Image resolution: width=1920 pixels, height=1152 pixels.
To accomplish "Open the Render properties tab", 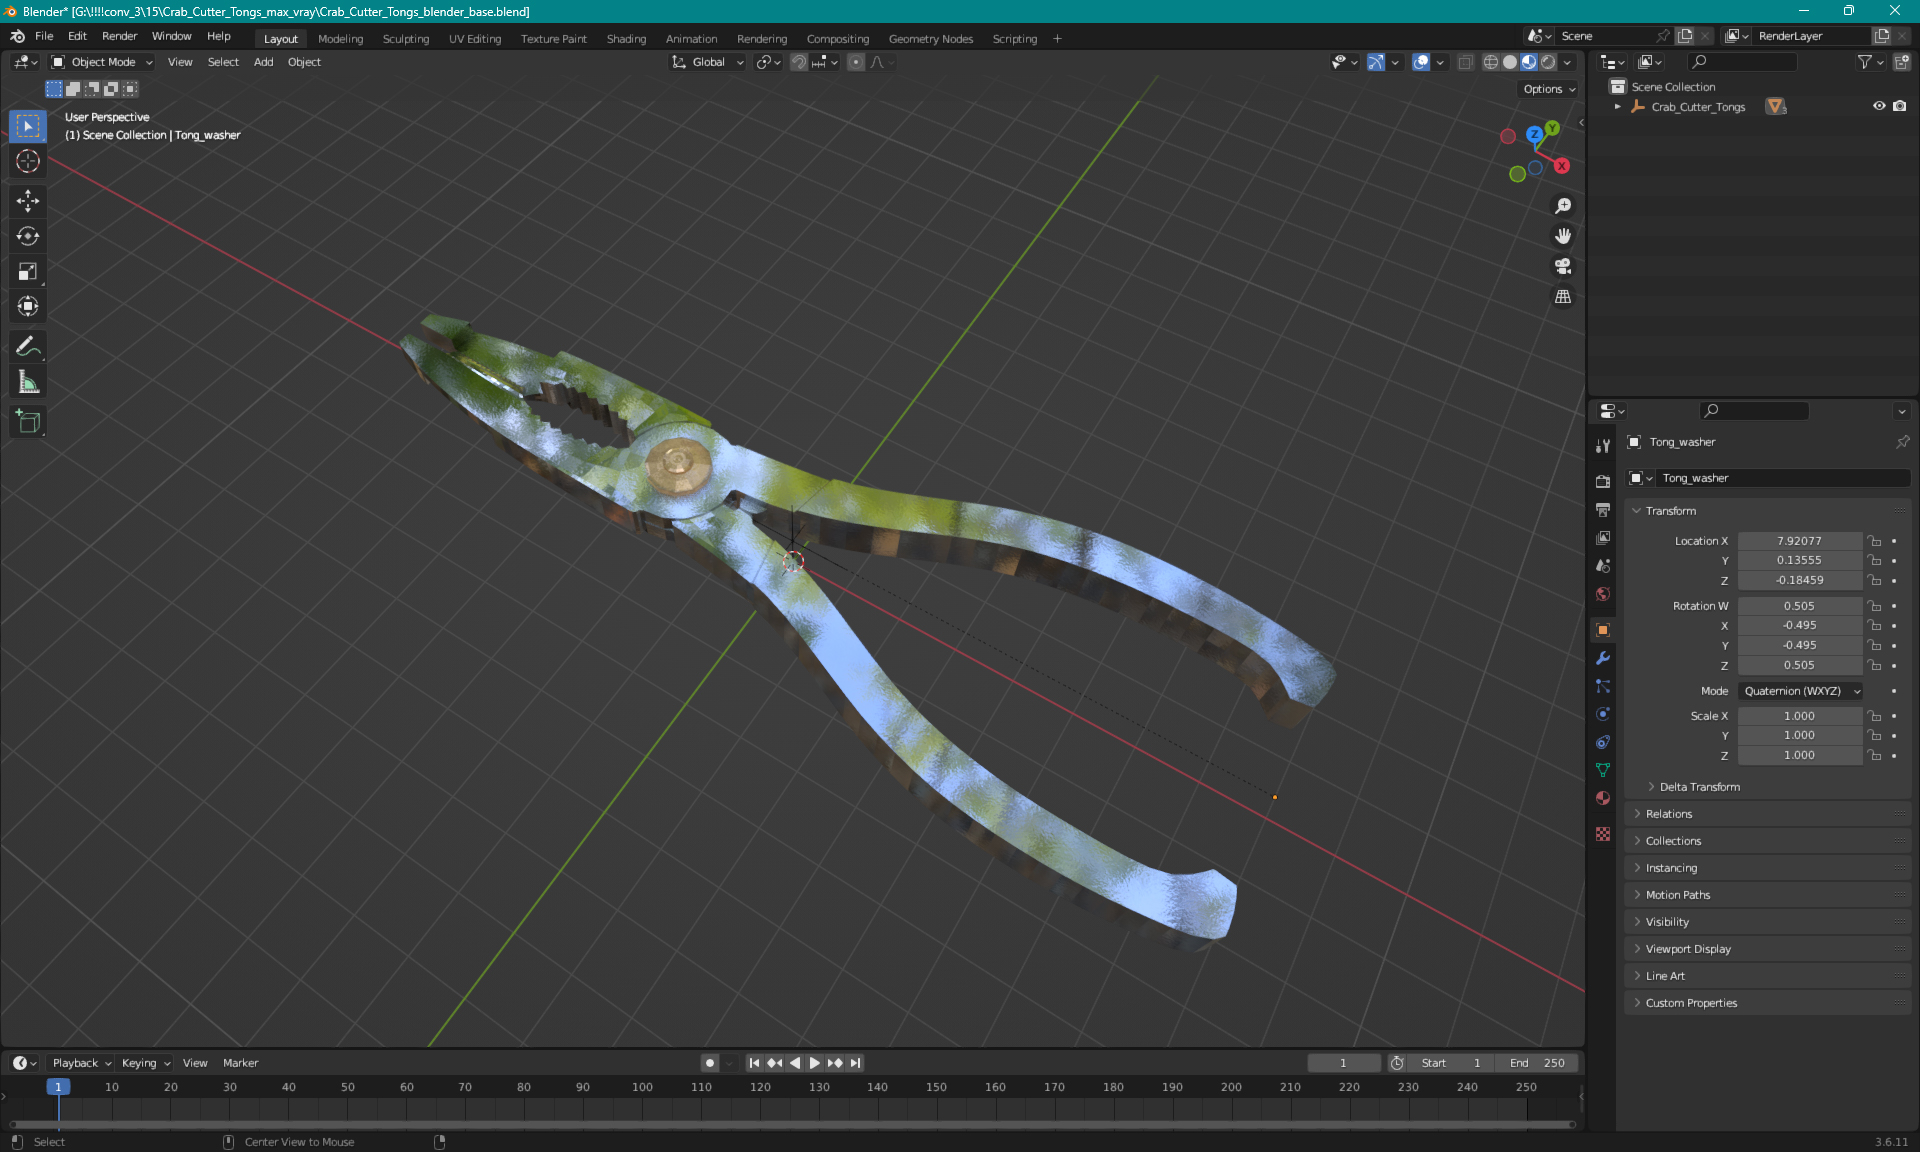I will click(x=1603, y=481).
